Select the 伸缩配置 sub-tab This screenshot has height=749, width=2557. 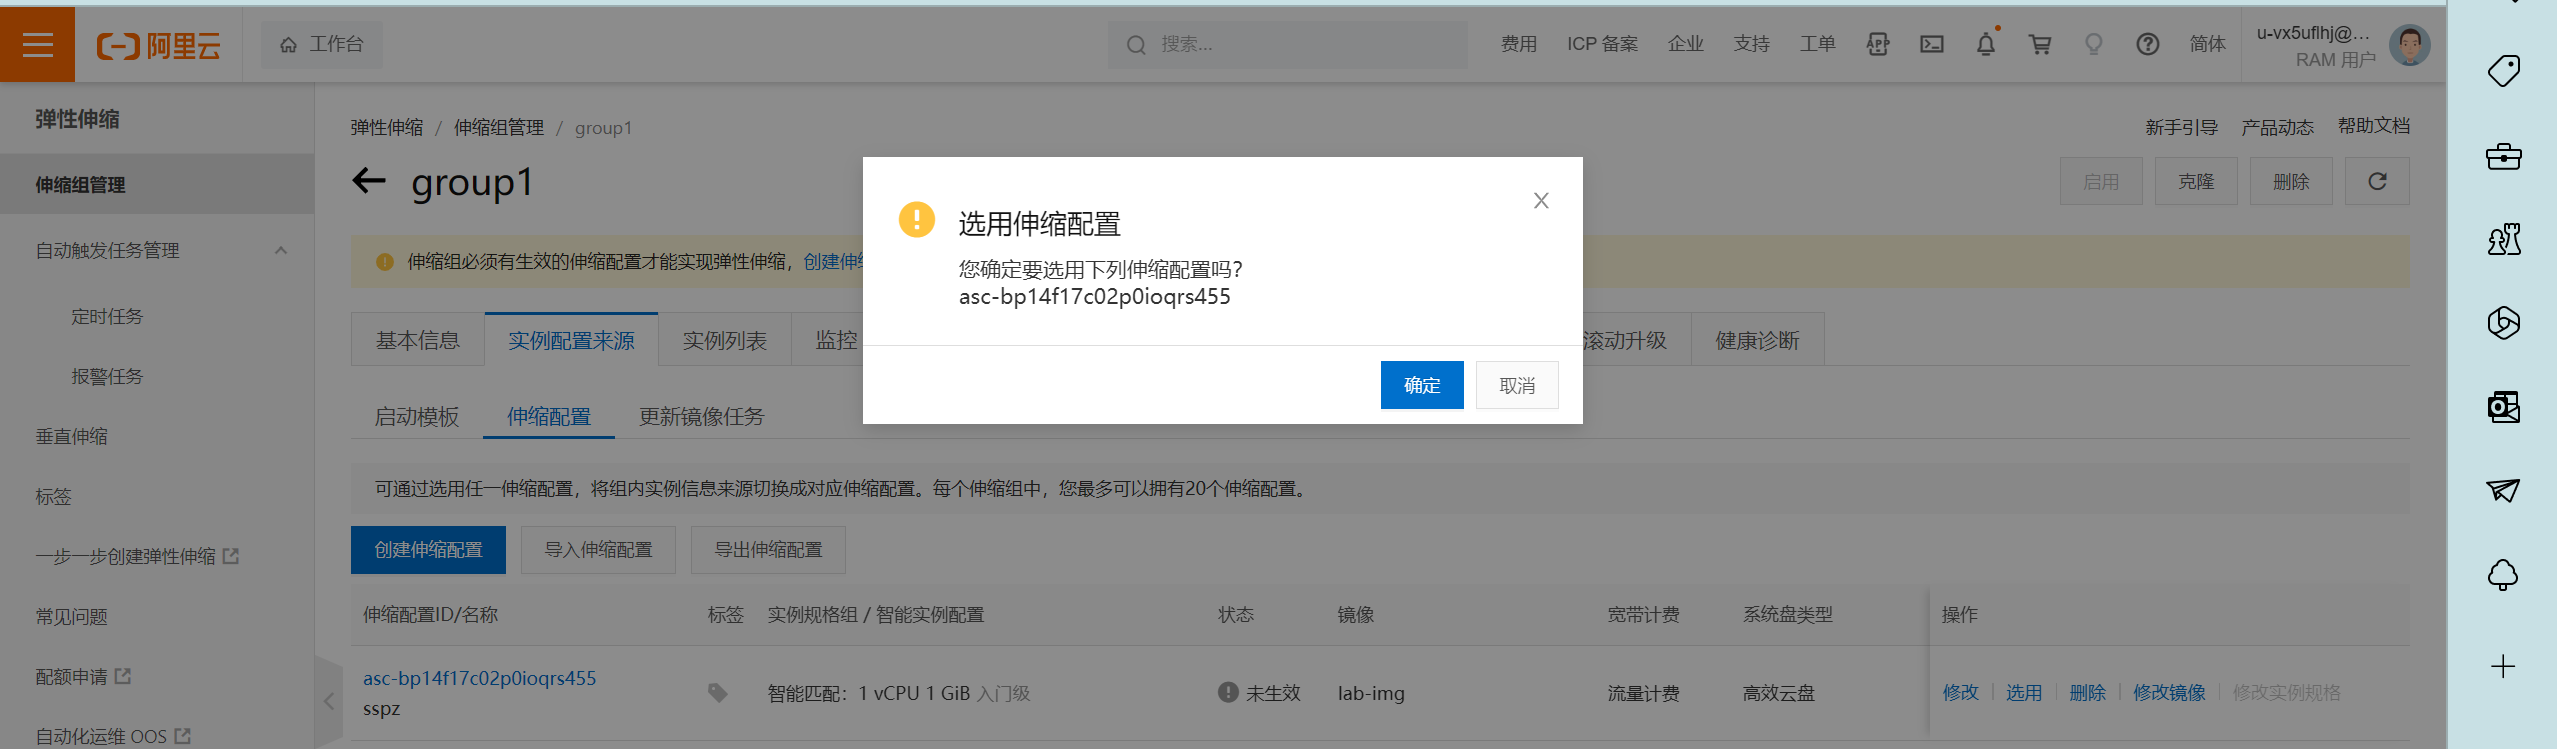[549, 416]
